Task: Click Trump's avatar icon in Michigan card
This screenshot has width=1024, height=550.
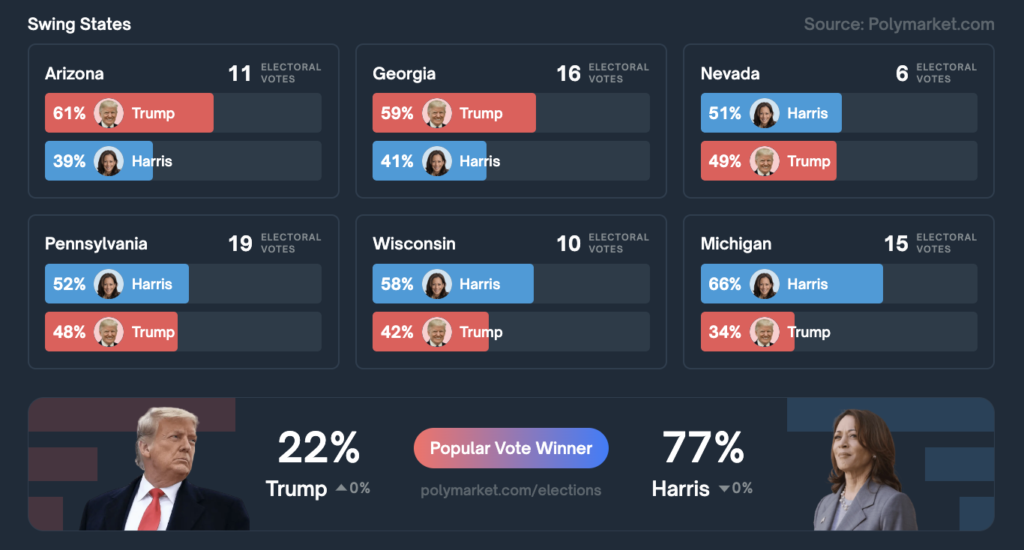Action: point(765,332)
